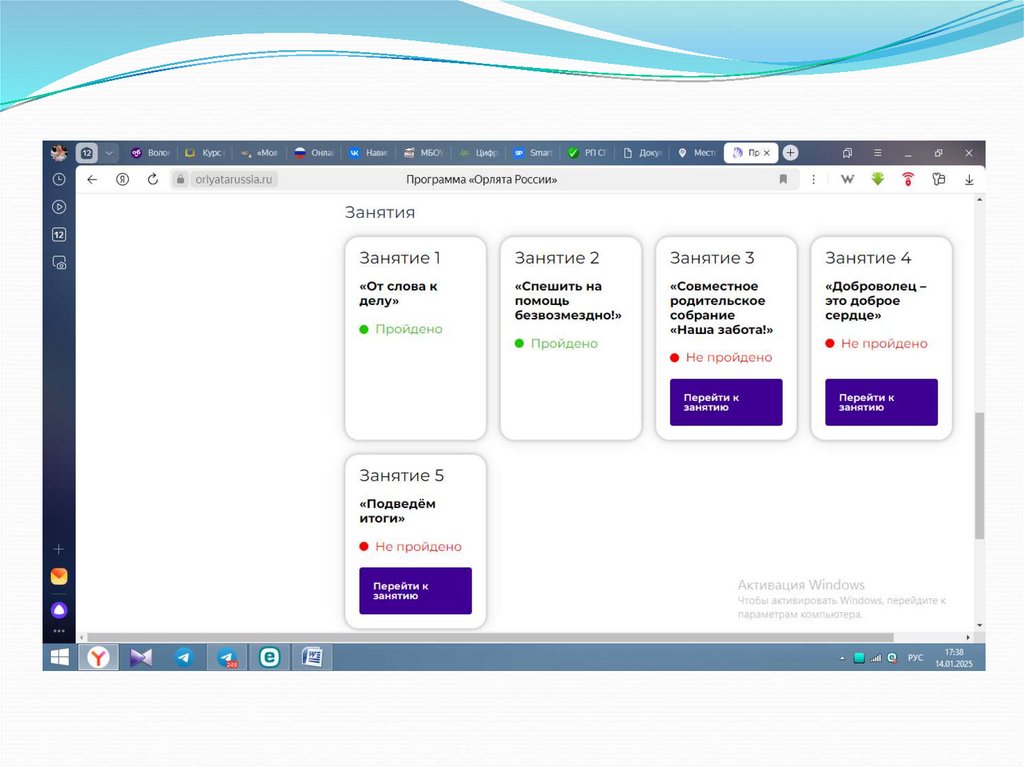
Task: Click the horizontal scrollbar thumb
Action: [490, 637]
